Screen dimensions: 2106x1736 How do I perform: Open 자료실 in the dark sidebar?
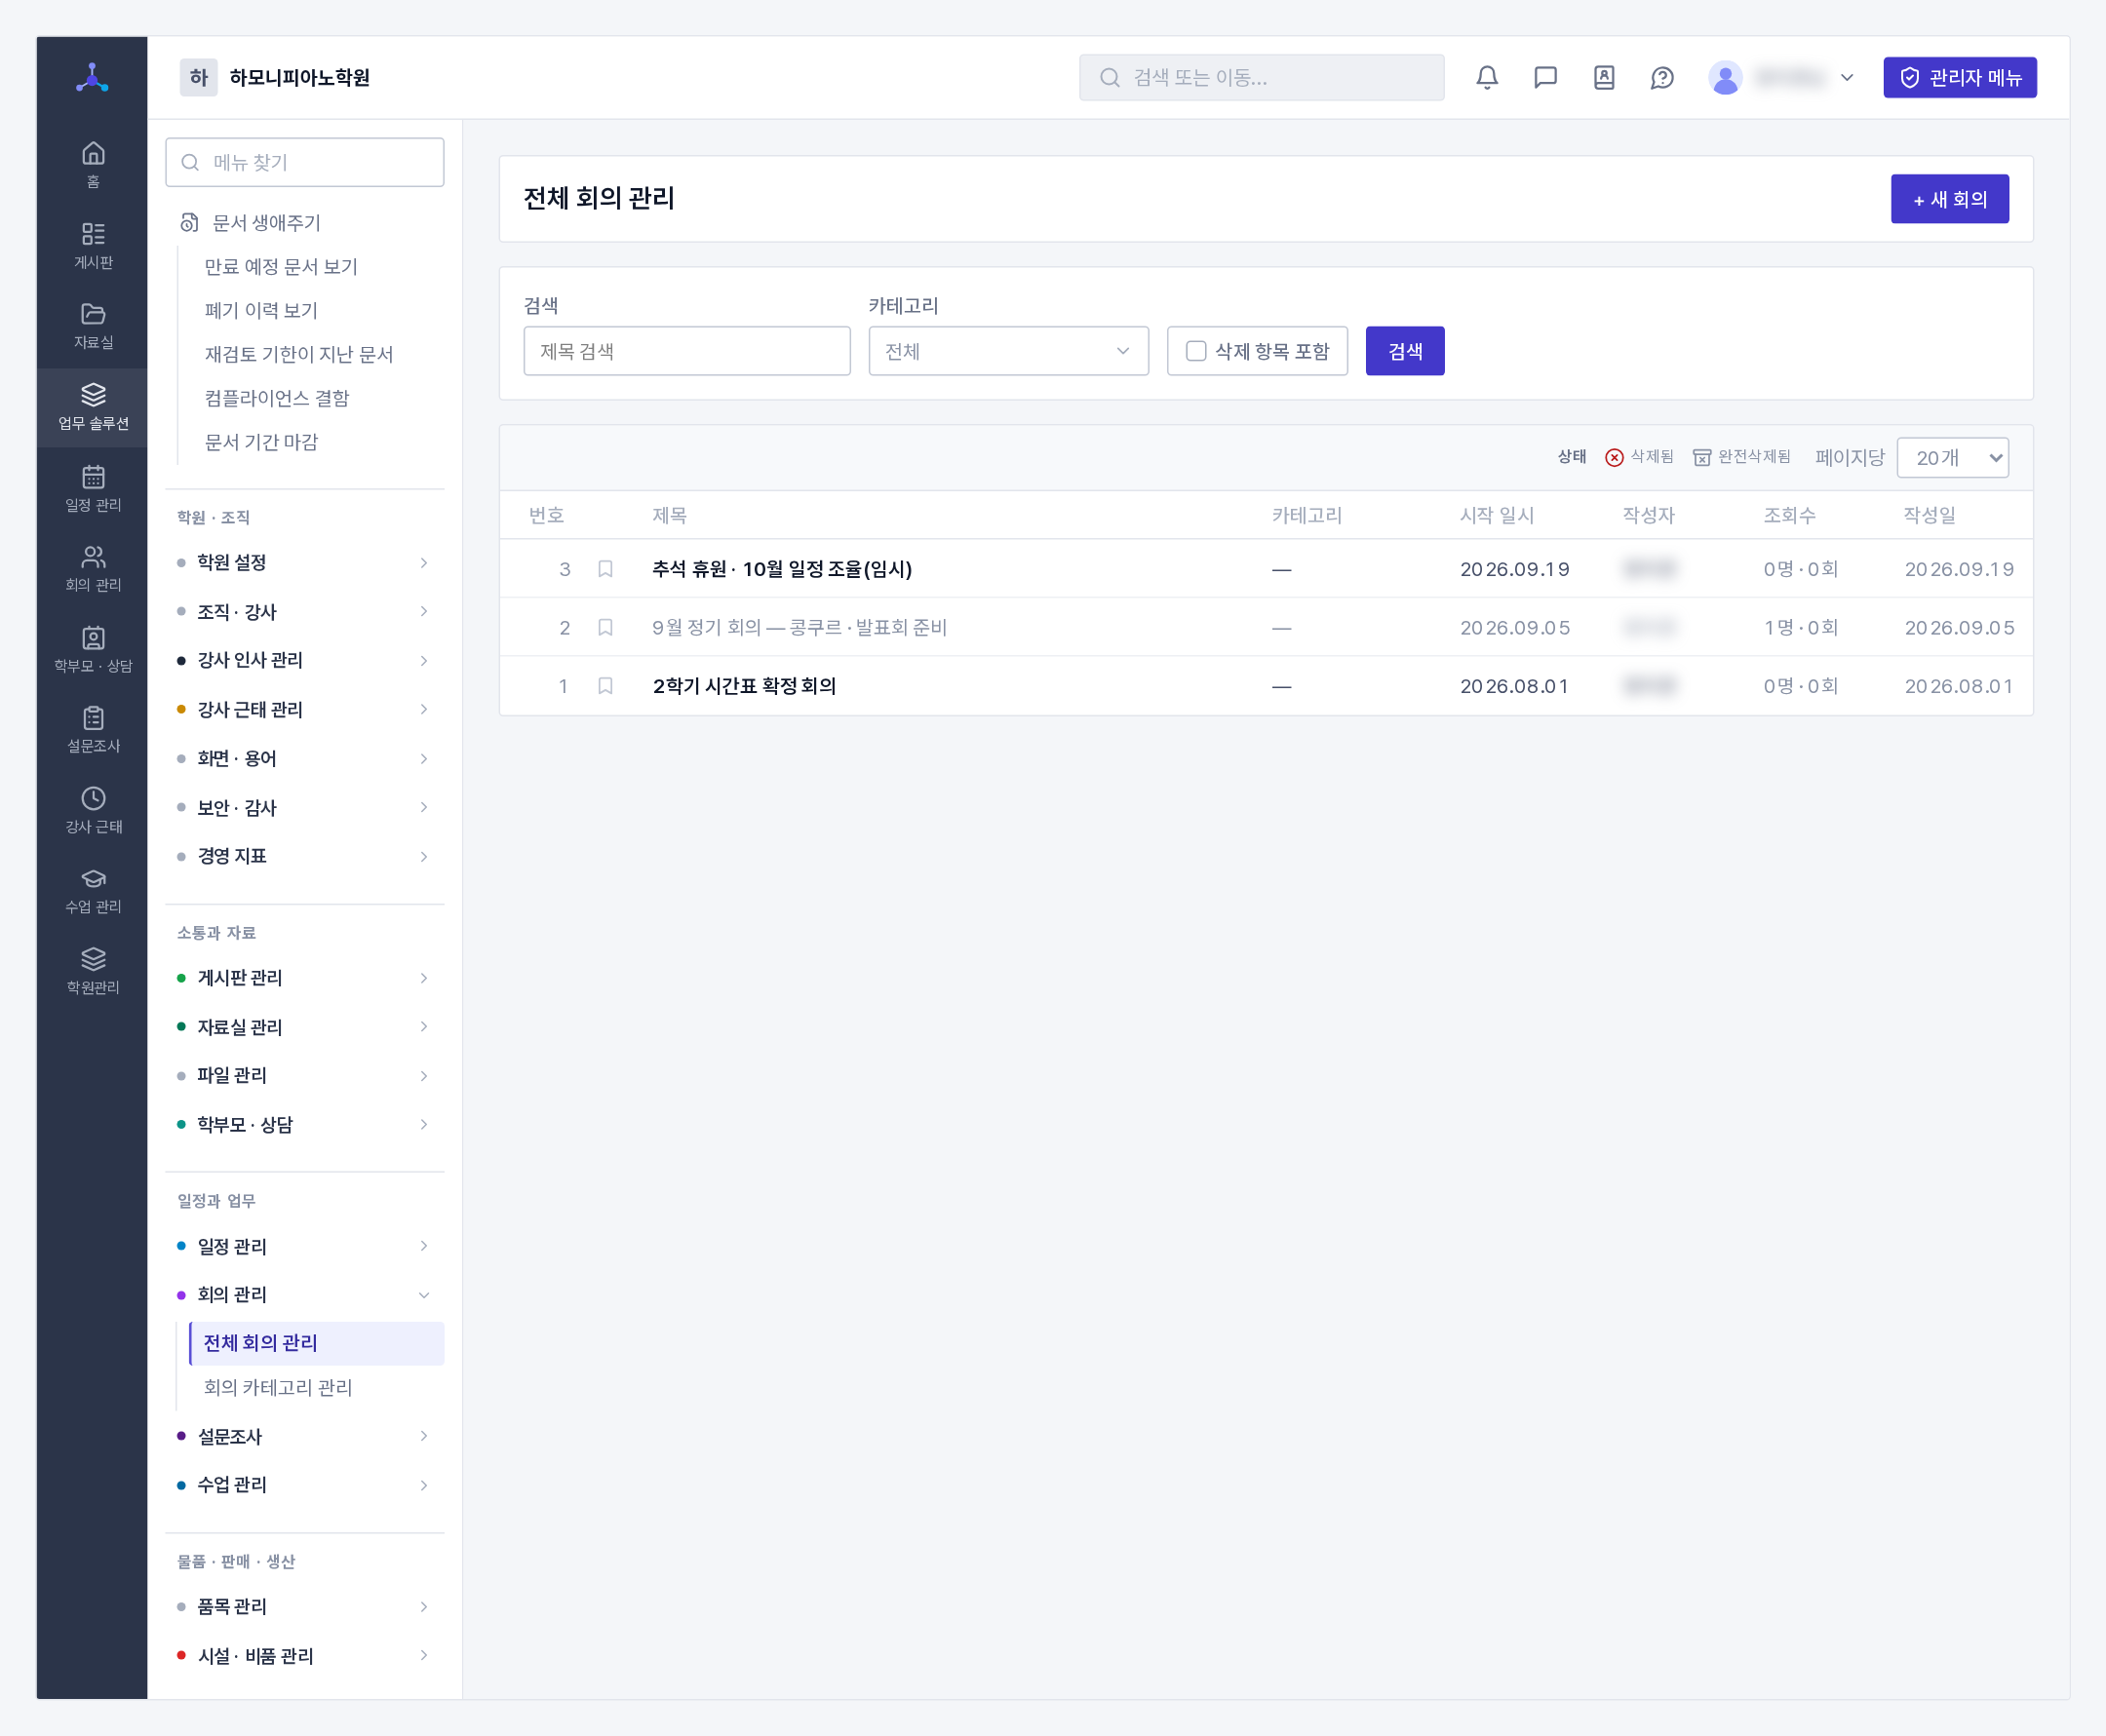pos(93,325)
